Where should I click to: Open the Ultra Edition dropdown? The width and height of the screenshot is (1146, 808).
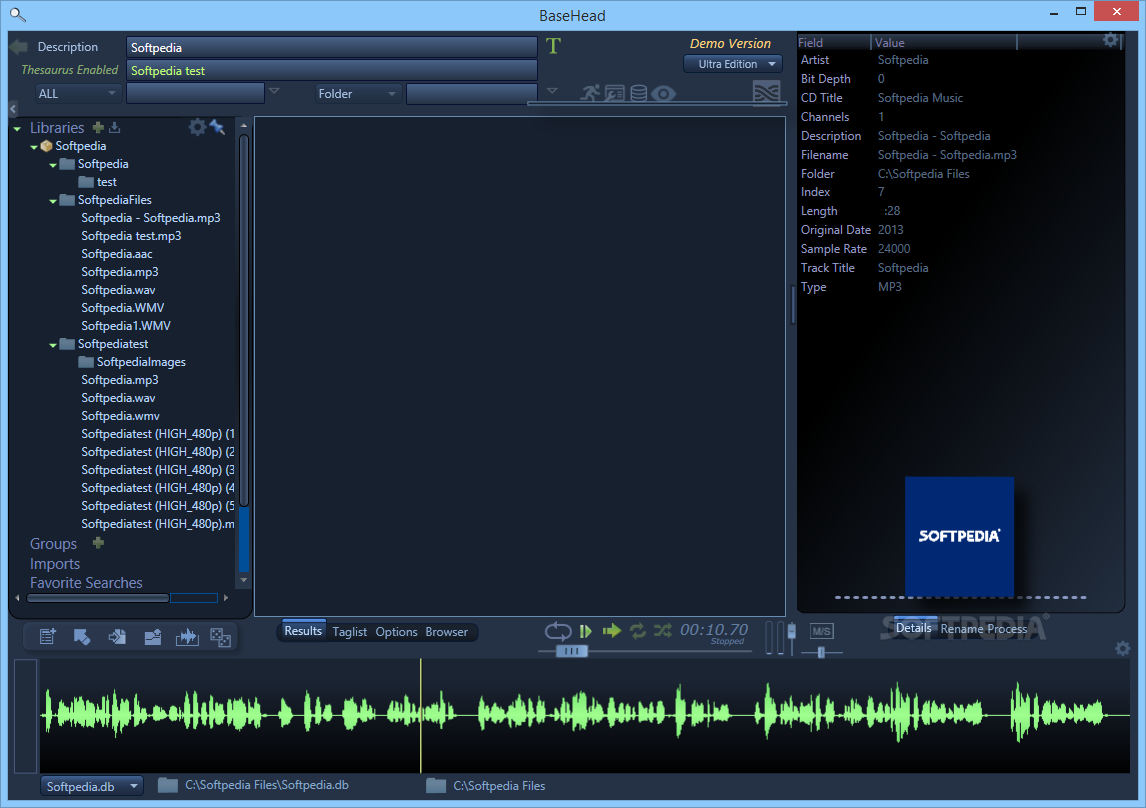pos(733,64)
